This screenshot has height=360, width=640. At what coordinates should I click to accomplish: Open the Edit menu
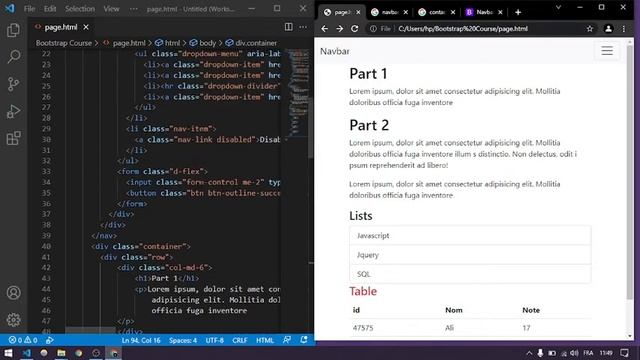[x=50, y=9]
